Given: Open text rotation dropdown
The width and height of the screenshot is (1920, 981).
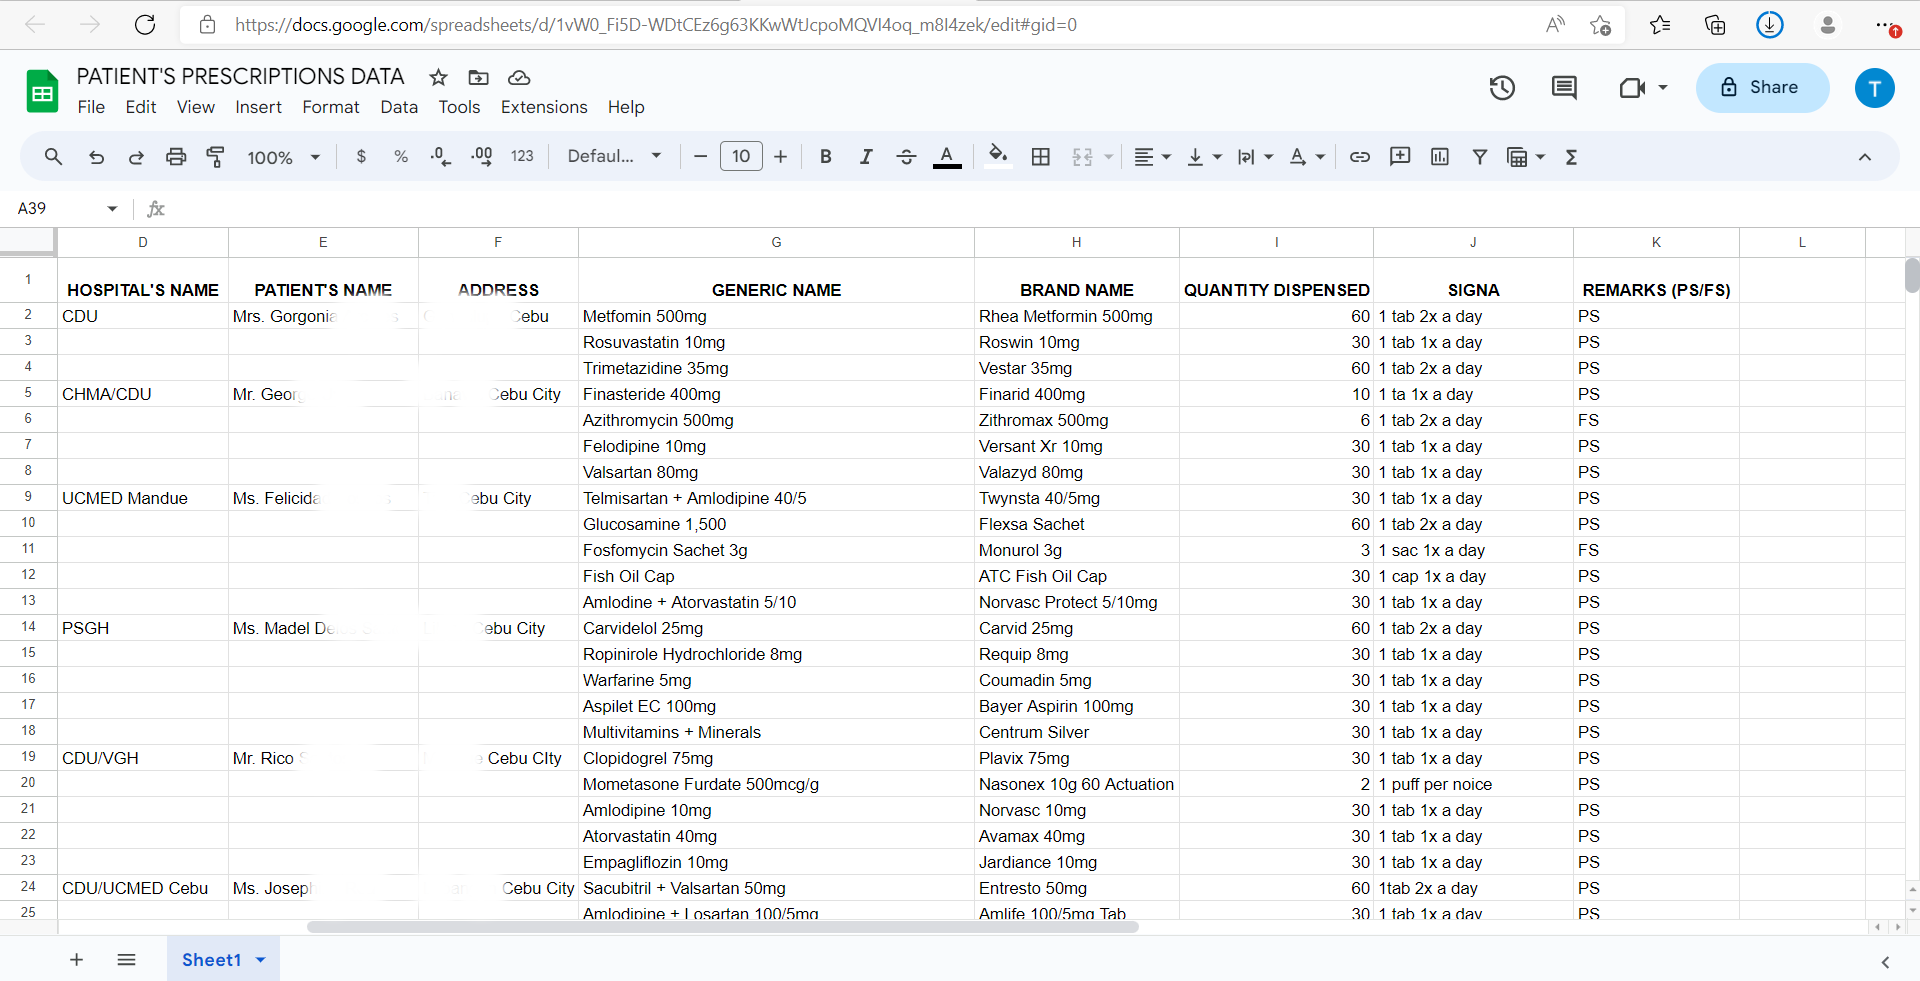Looking at the screenshot, I should 1307,157.
